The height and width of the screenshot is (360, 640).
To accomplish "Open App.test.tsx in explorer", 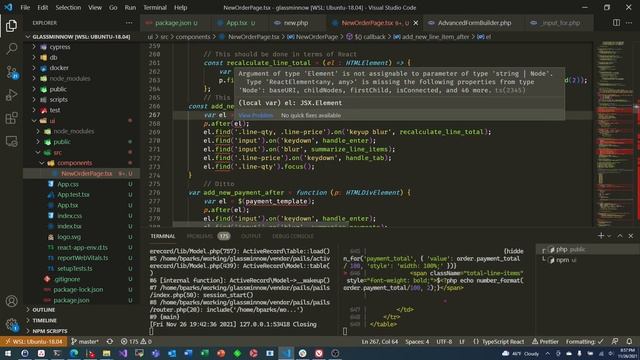I will 73,195.
